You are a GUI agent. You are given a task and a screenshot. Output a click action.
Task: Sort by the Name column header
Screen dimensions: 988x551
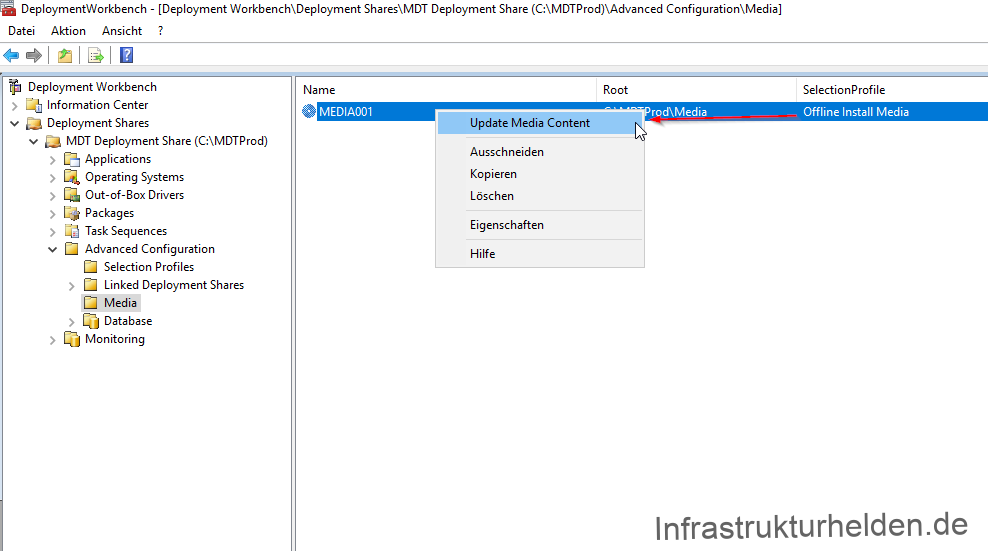tap(447, 90)
